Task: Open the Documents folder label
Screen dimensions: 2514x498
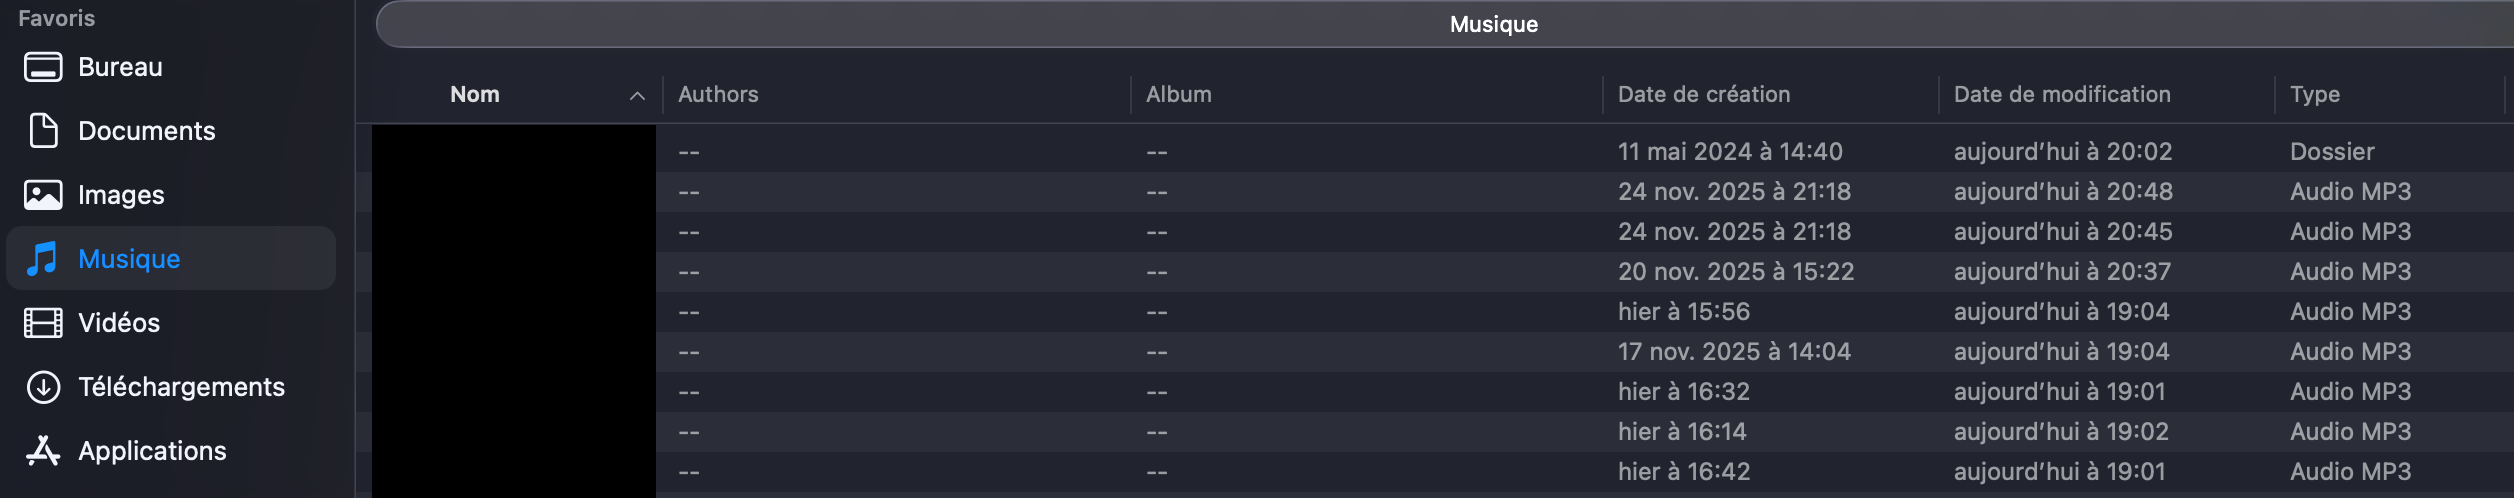Action: coord(146,131)
